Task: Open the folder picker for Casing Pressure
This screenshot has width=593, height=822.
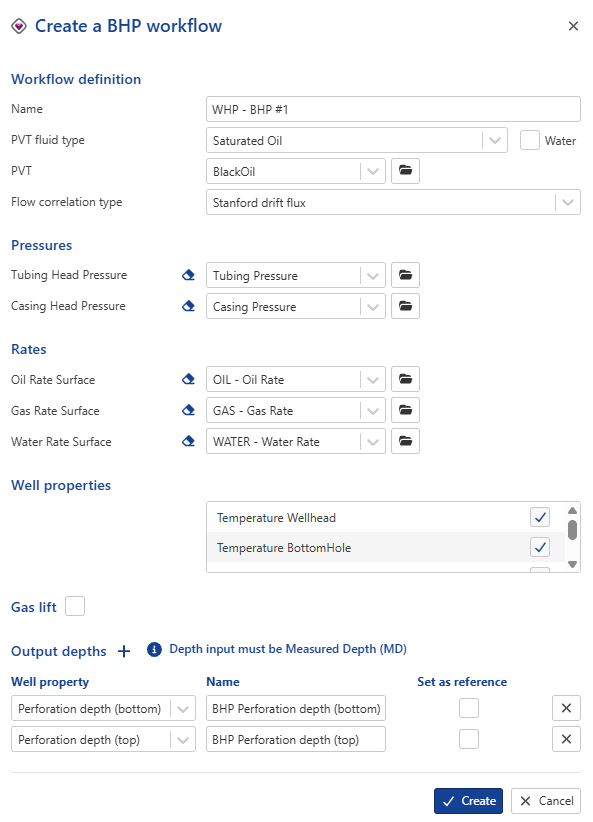Action: click(405, 306)
